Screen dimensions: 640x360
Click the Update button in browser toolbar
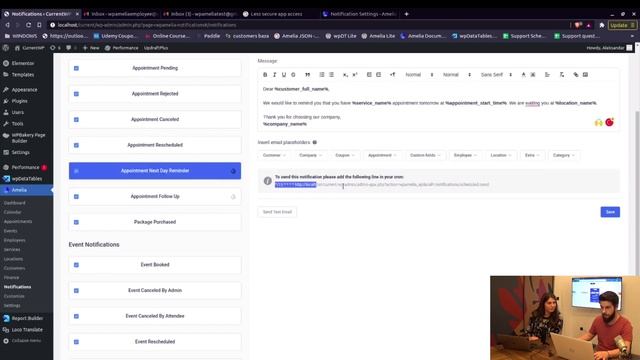622,25
